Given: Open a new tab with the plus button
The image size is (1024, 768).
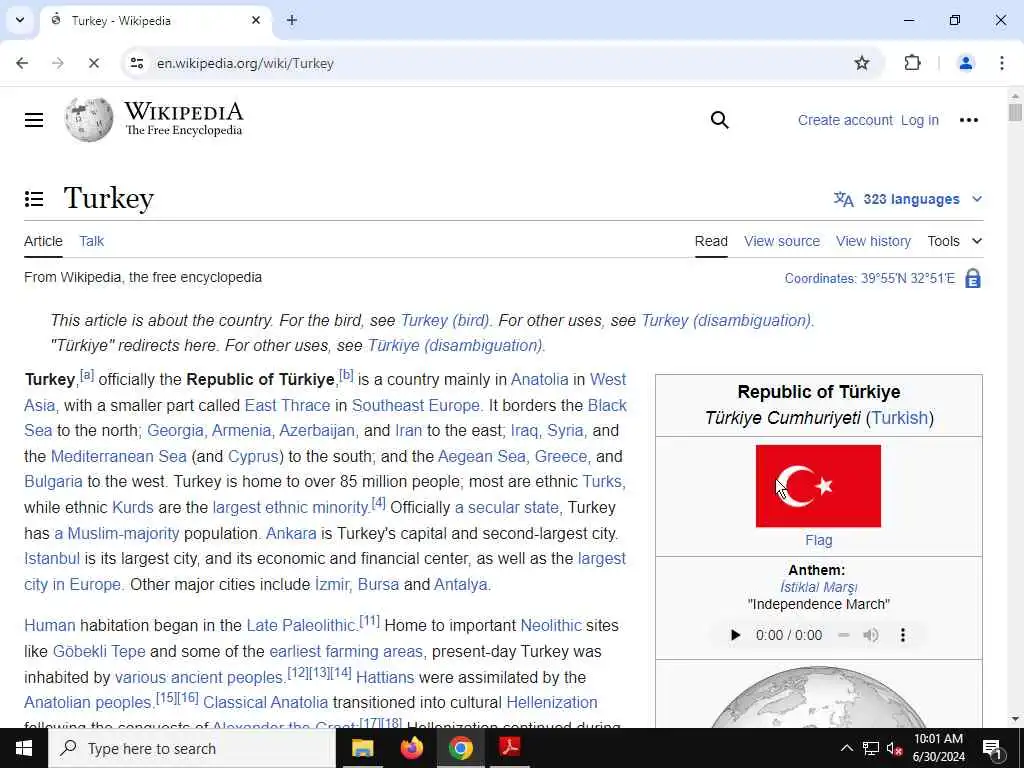Looking at the screenshot, I should 292,20.
